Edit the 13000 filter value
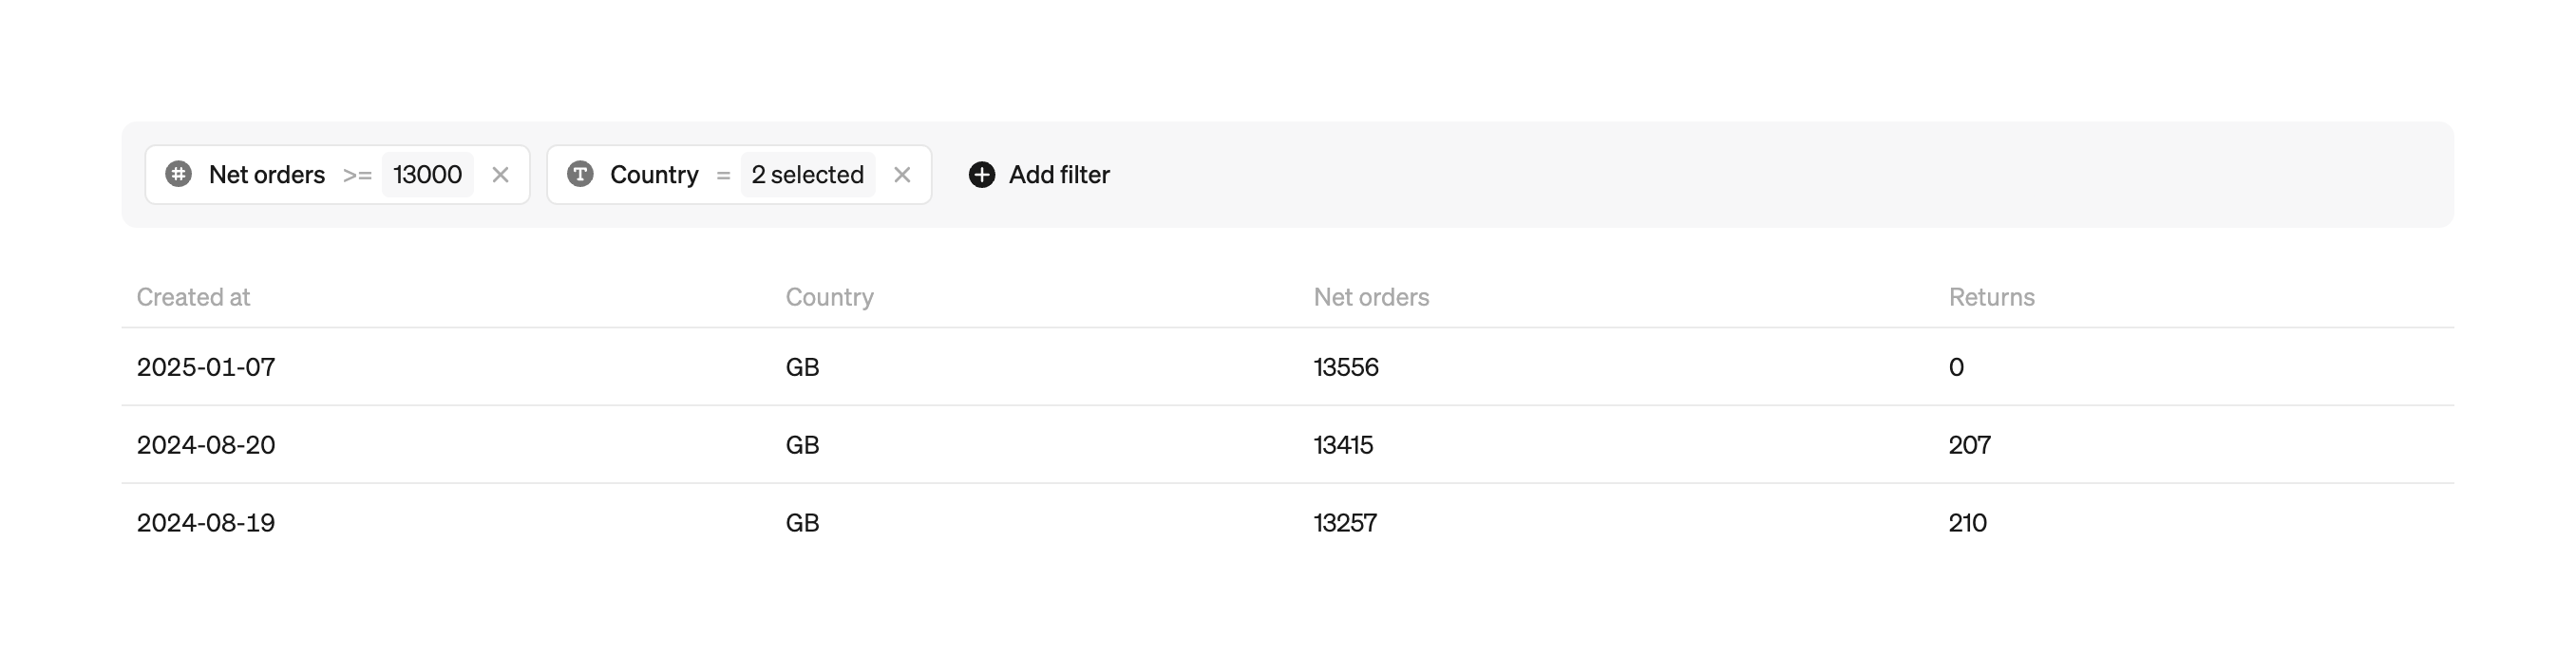 tap(427, 175)
